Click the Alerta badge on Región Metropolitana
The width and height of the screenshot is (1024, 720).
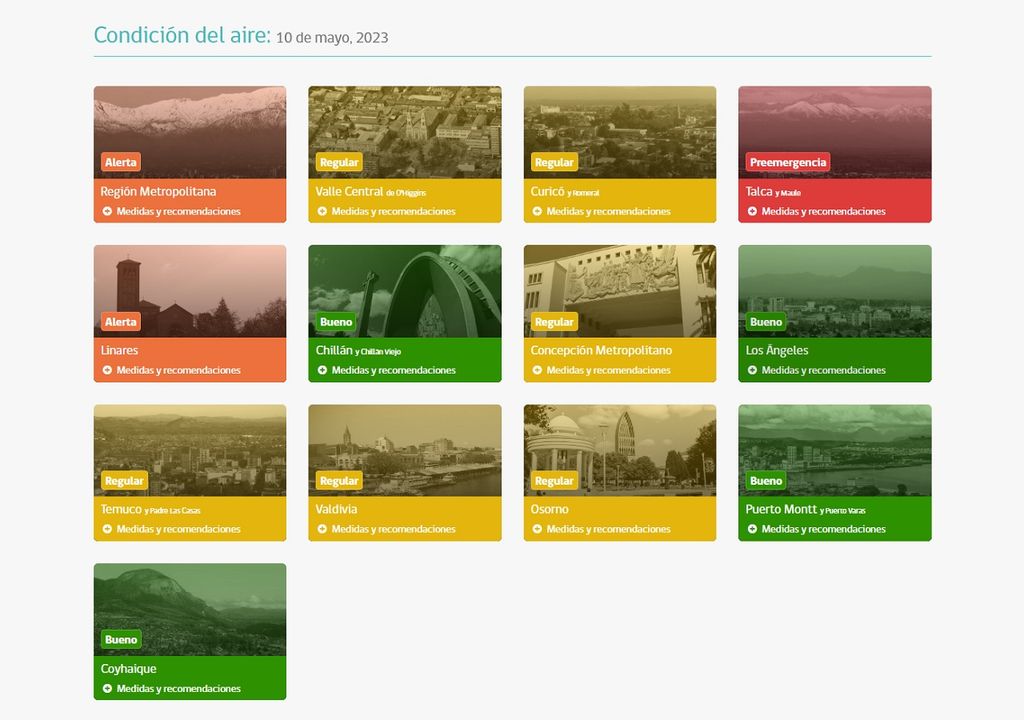coord(121,162)
